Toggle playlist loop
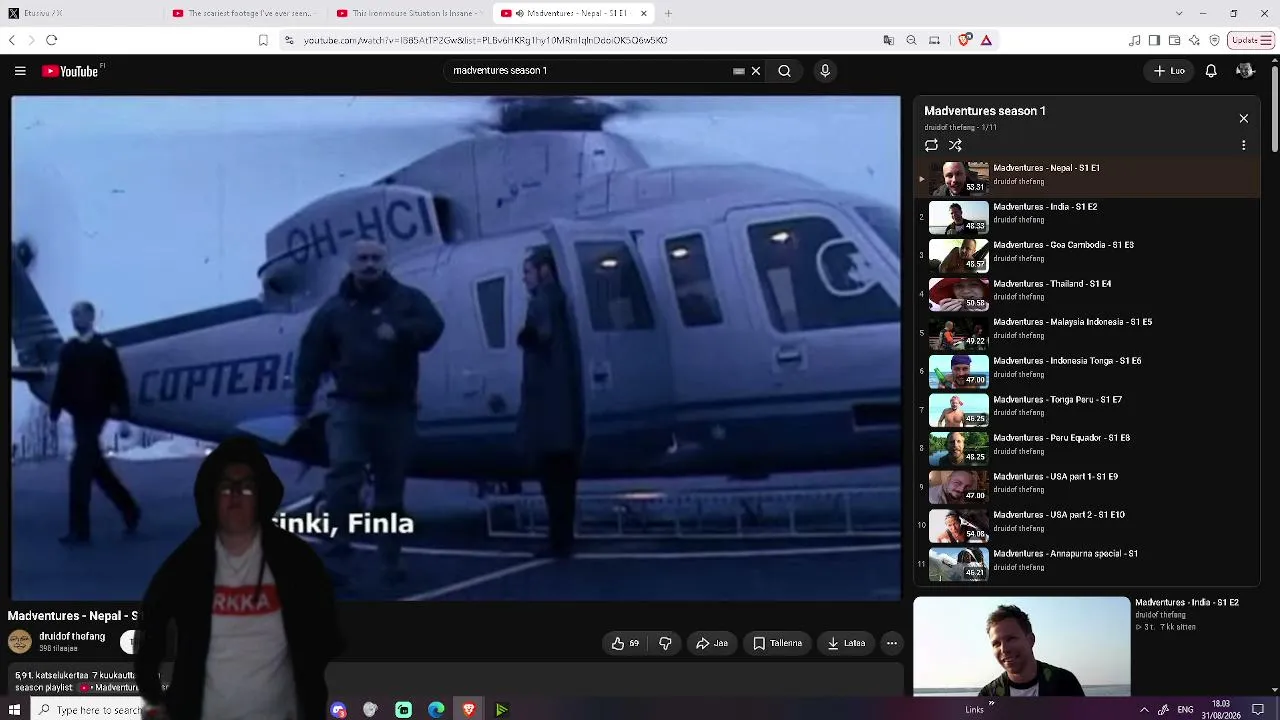The width and height of the screenshot is (1280, 720). click(x=932, y=145)
